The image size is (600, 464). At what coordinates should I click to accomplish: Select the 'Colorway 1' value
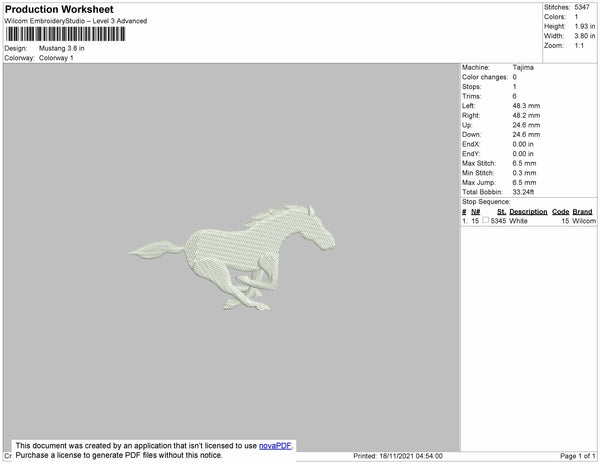pyautogui.click(x=56, y=58)
